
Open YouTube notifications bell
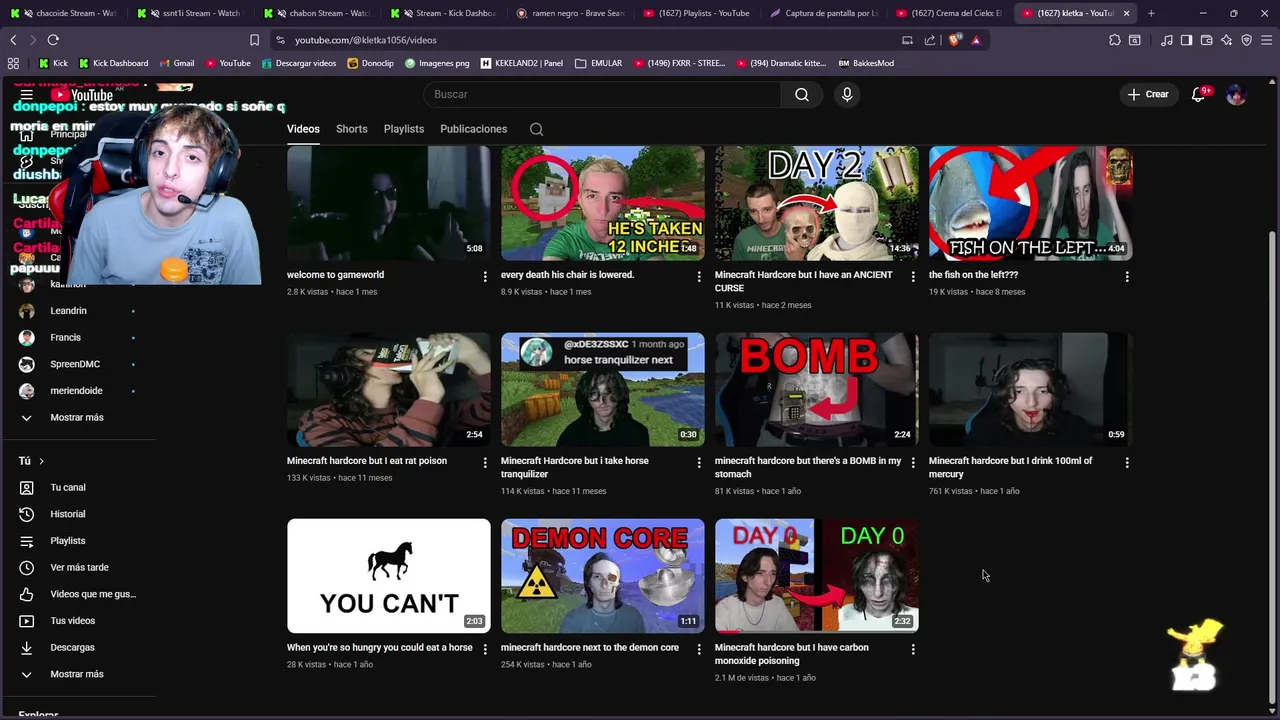pos(1198,94)
